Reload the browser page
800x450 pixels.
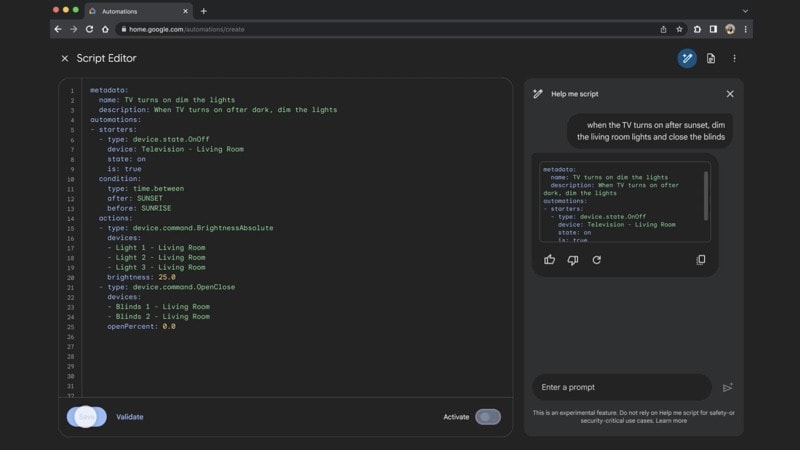pyautogui.click(x=89, y=29)
